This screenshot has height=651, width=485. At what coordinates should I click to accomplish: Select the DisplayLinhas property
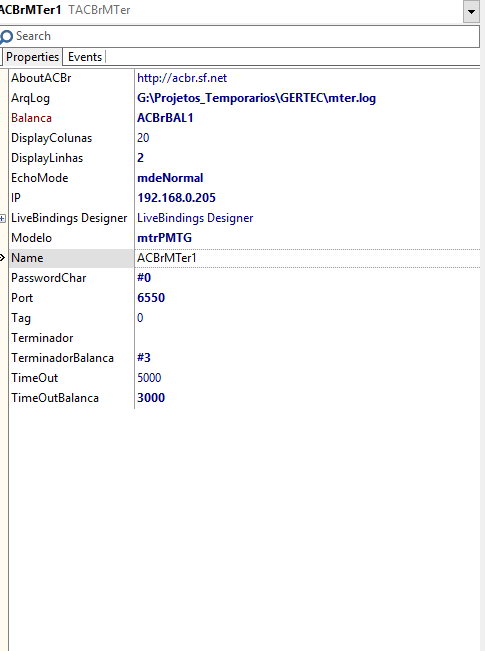[x=47, y=158]
